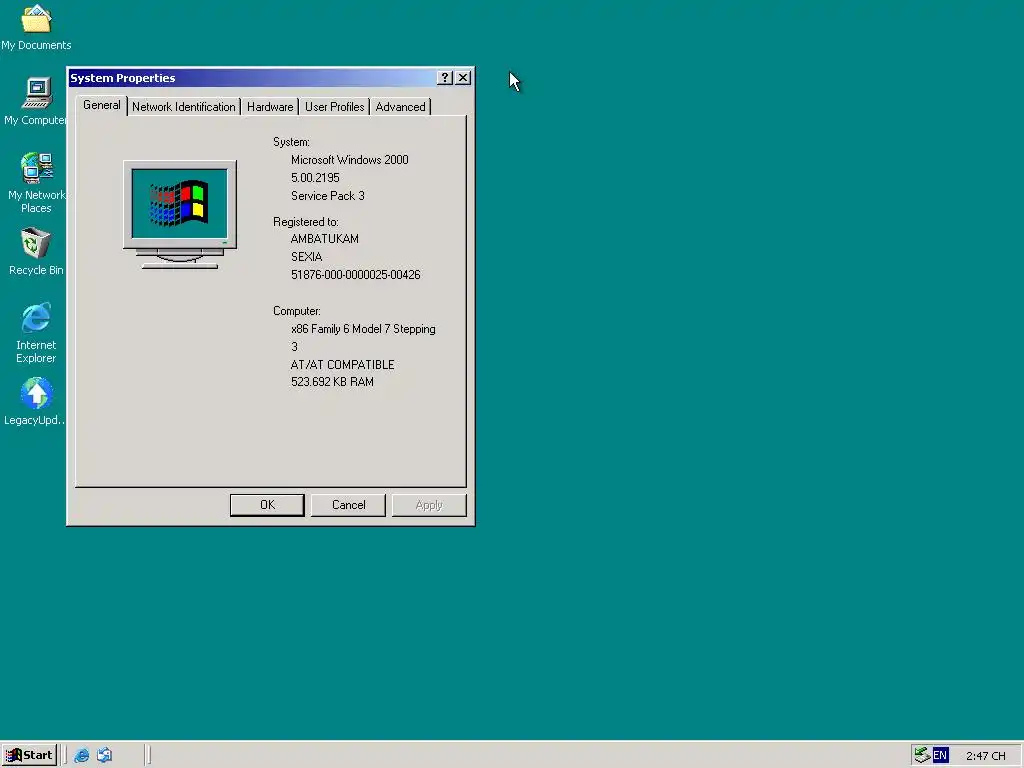Click the System: heading label

(291, 142)
